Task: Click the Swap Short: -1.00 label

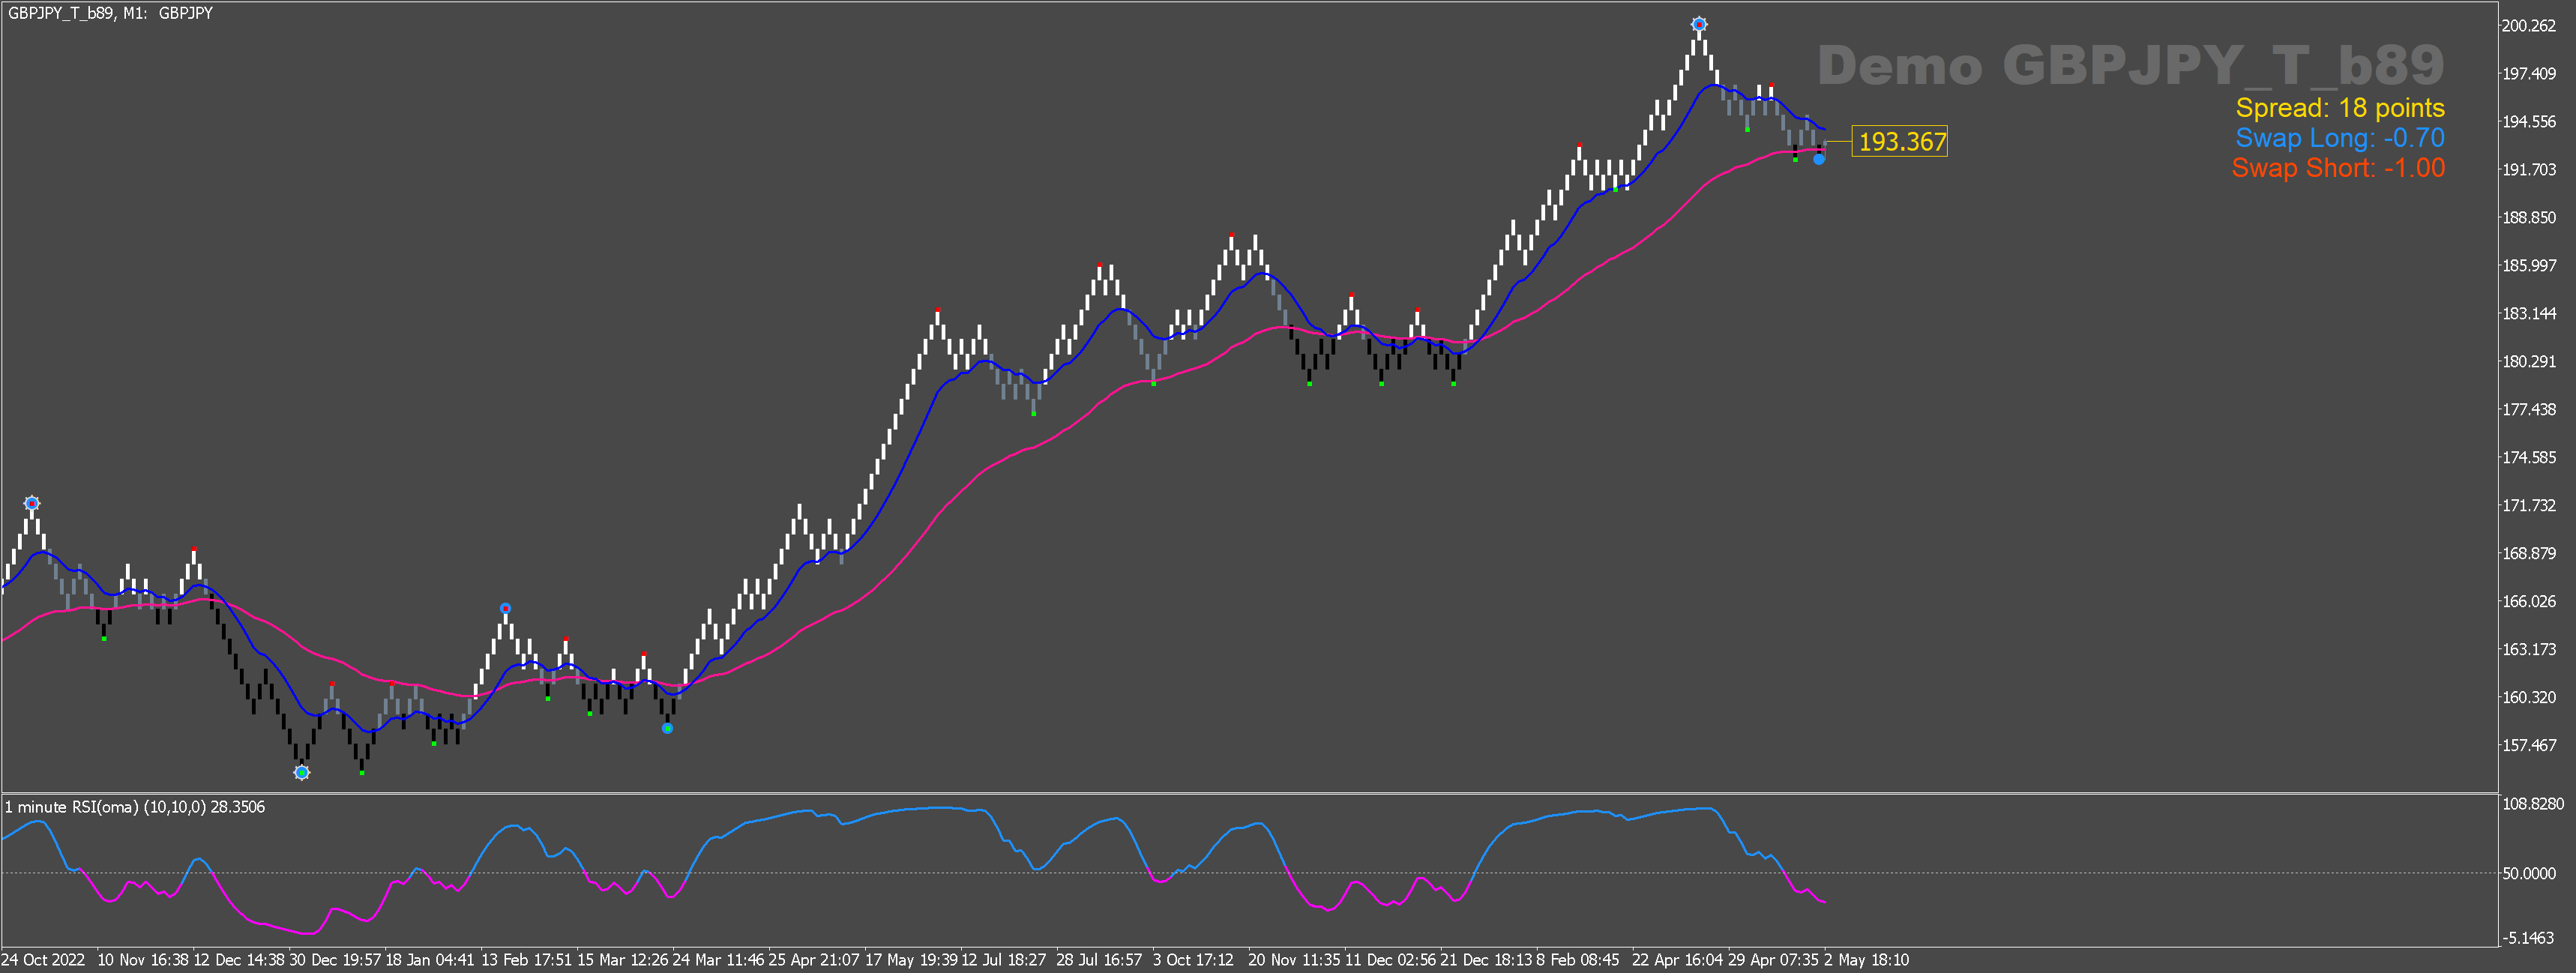Action: pos(2337,168)
